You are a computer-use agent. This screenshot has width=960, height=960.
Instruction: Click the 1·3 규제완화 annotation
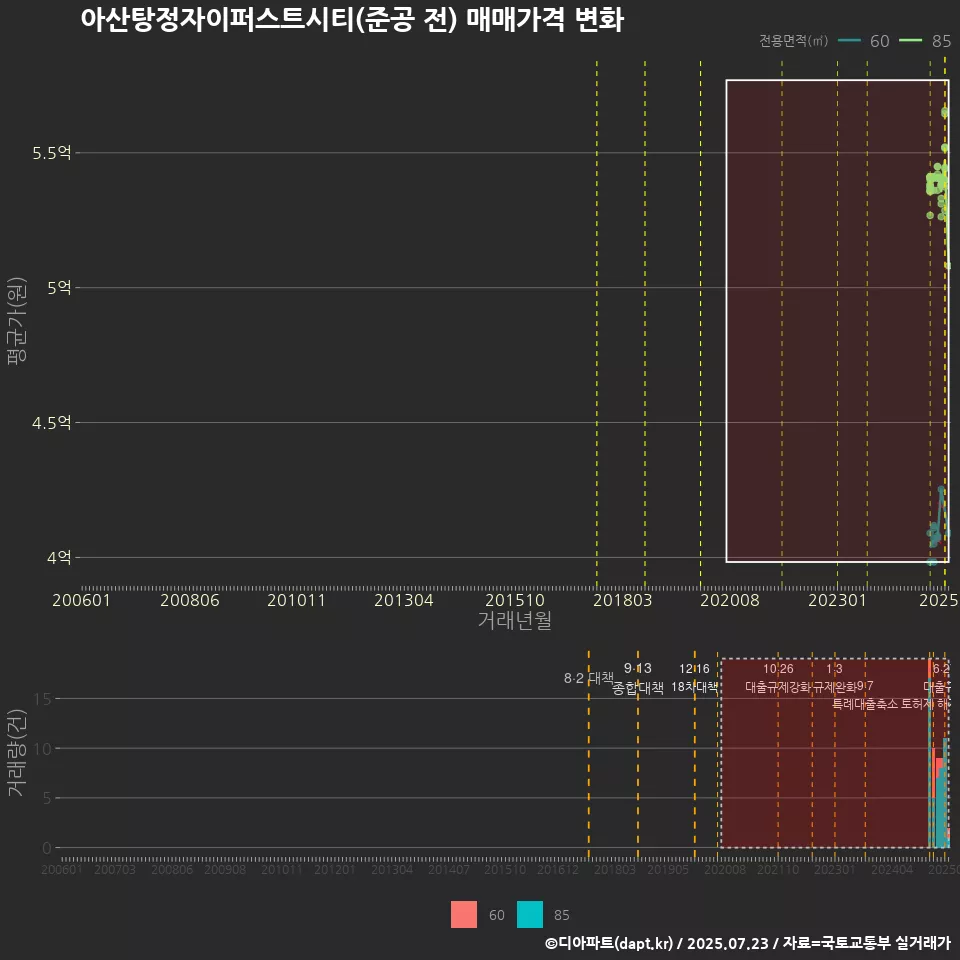coord(834,678)
